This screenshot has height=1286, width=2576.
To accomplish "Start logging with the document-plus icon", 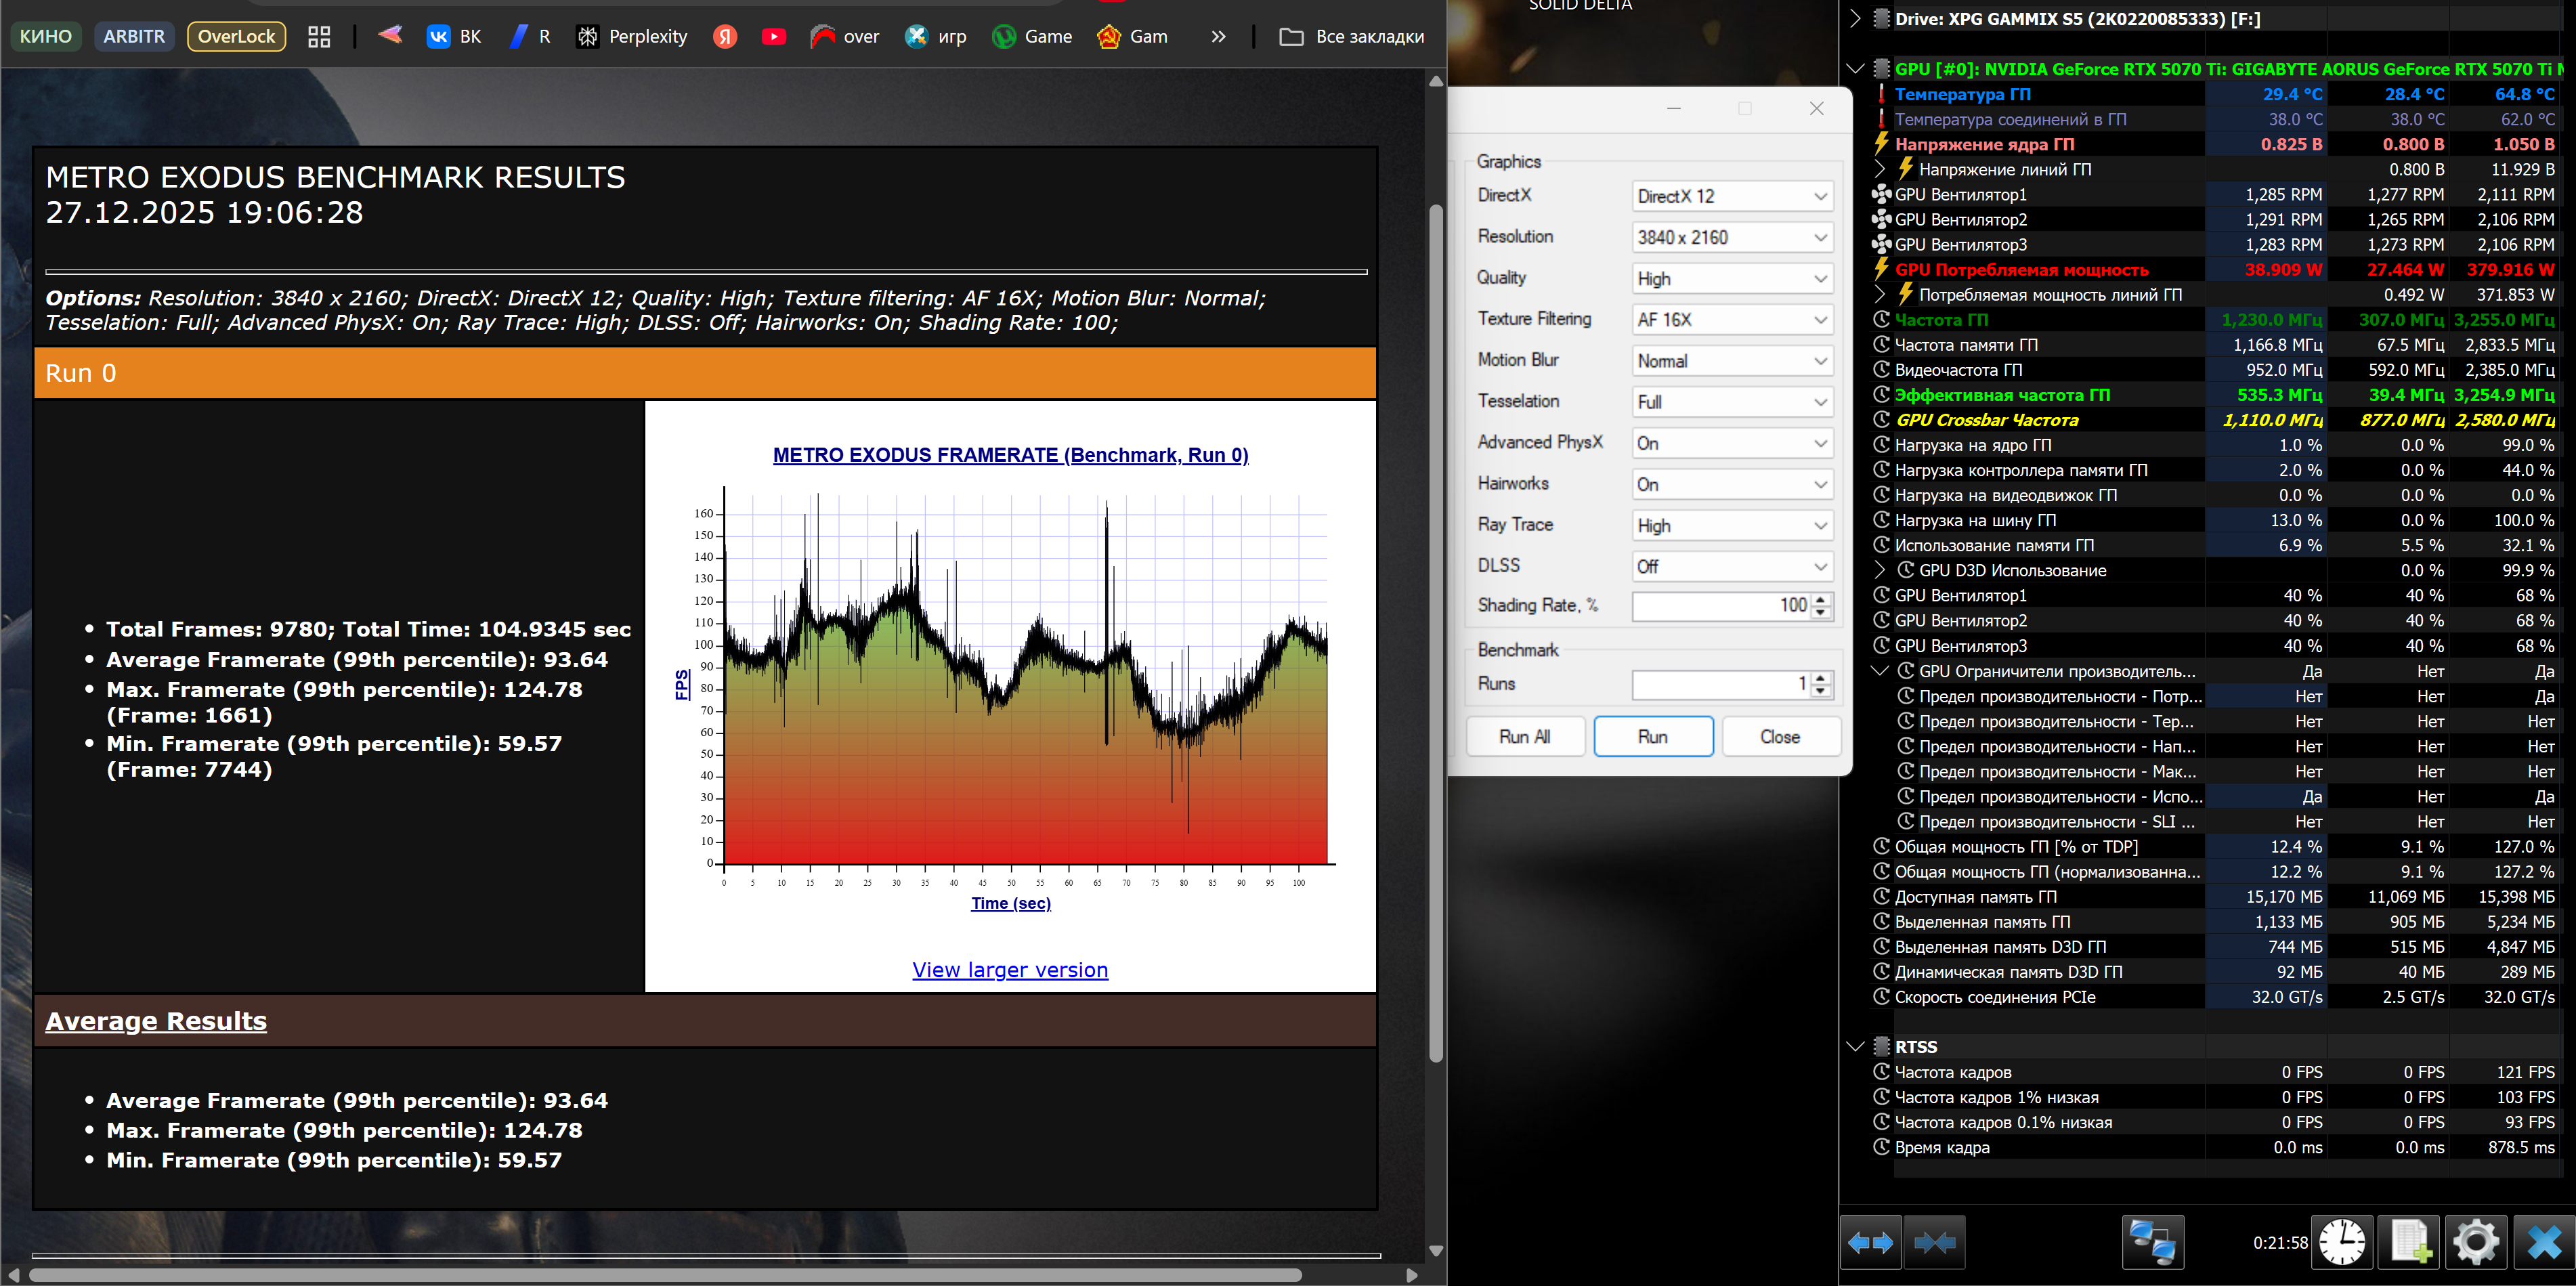I will tap(2410, 1242).
